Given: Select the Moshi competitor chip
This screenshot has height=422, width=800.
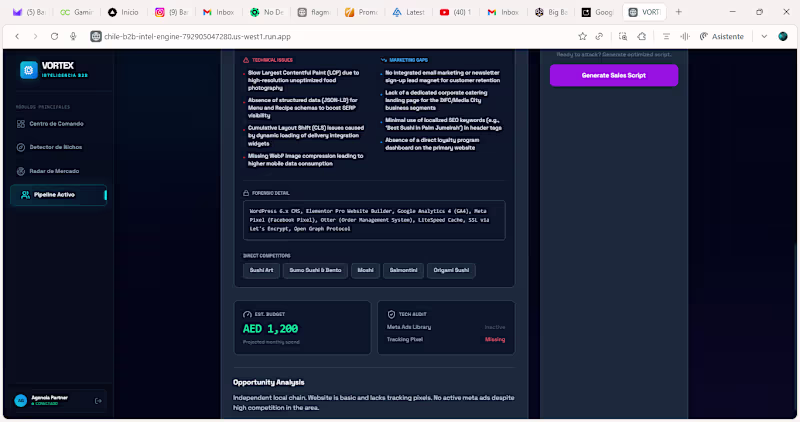Looking at the screenshot, I should (365, 270).
